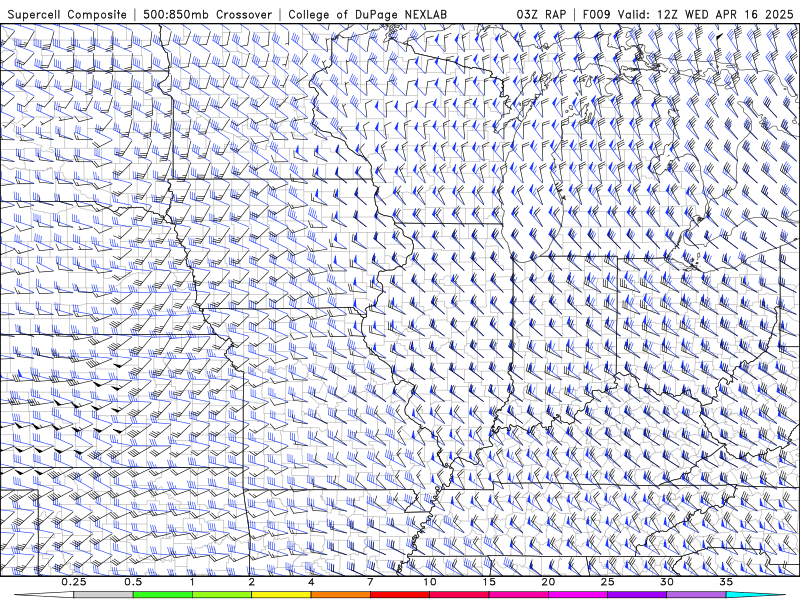Click the '10' legend value
This screenshot has width=800, height=600.
pyautogui.click(x=430, y=582)
